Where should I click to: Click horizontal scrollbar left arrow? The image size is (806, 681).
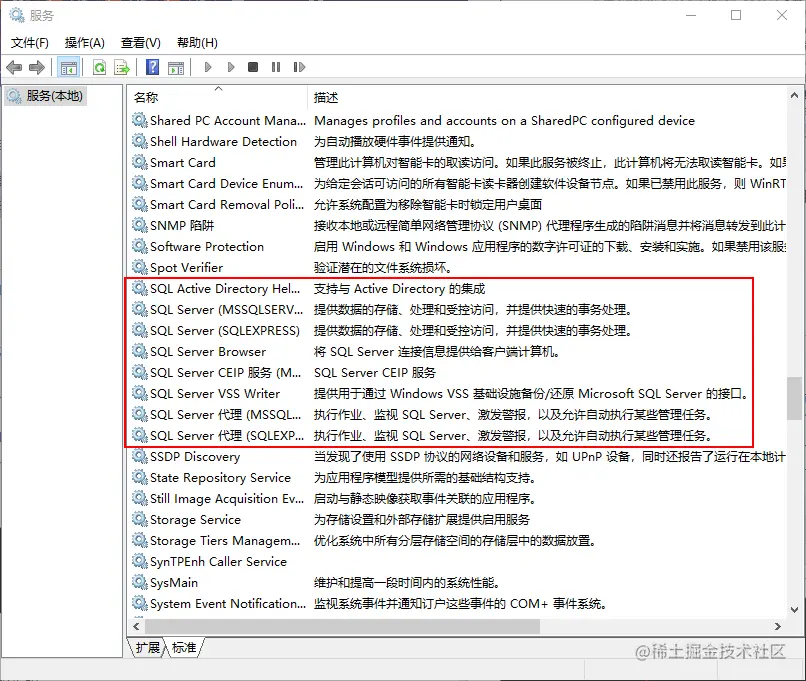click(136, 627)
